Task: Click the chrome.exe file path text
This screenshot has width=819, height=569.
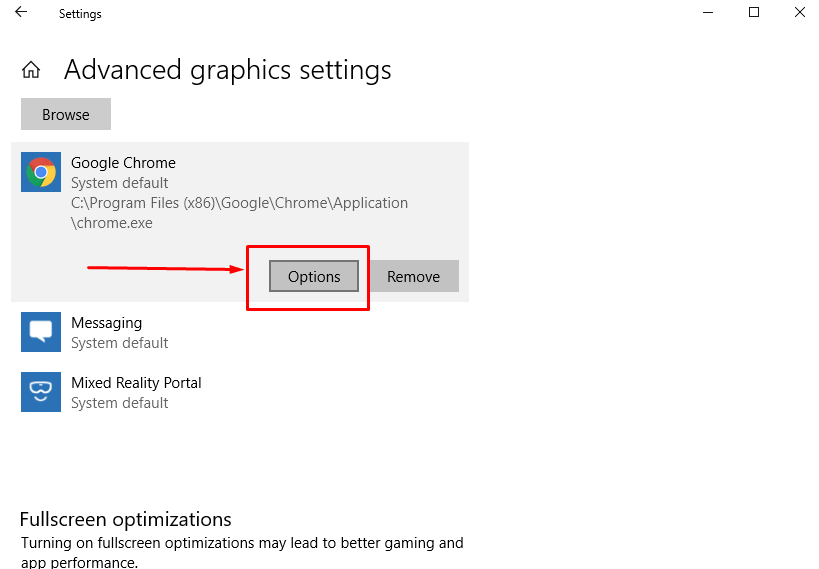Action: pos(239,213)
